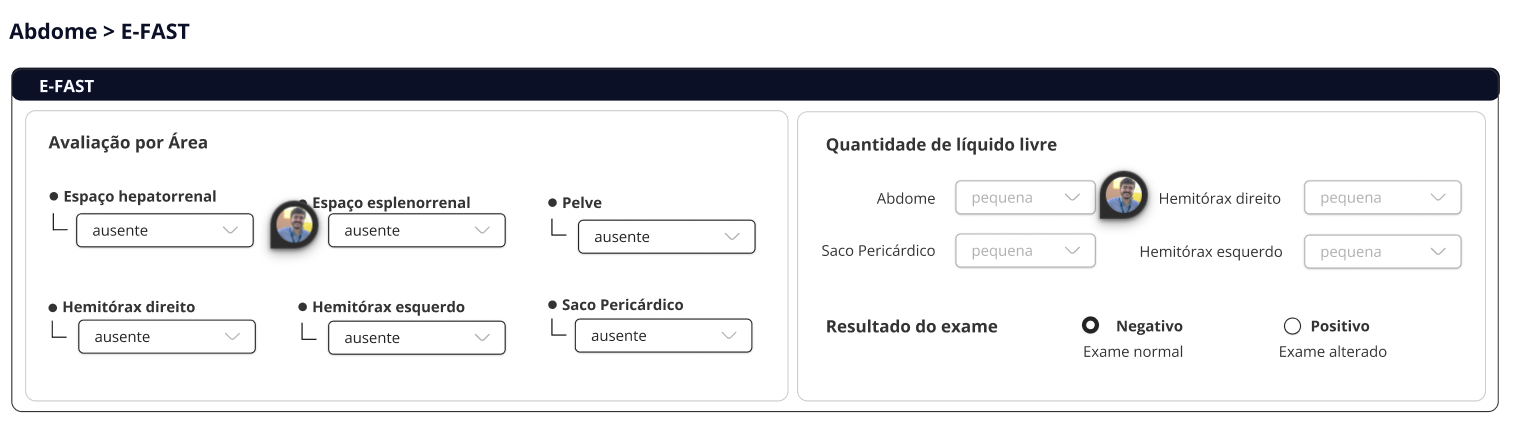Expand Saco Pericárdico quantity dropdown
The width and height of the screenshot is (1513, 430).
pos(1025,251)
